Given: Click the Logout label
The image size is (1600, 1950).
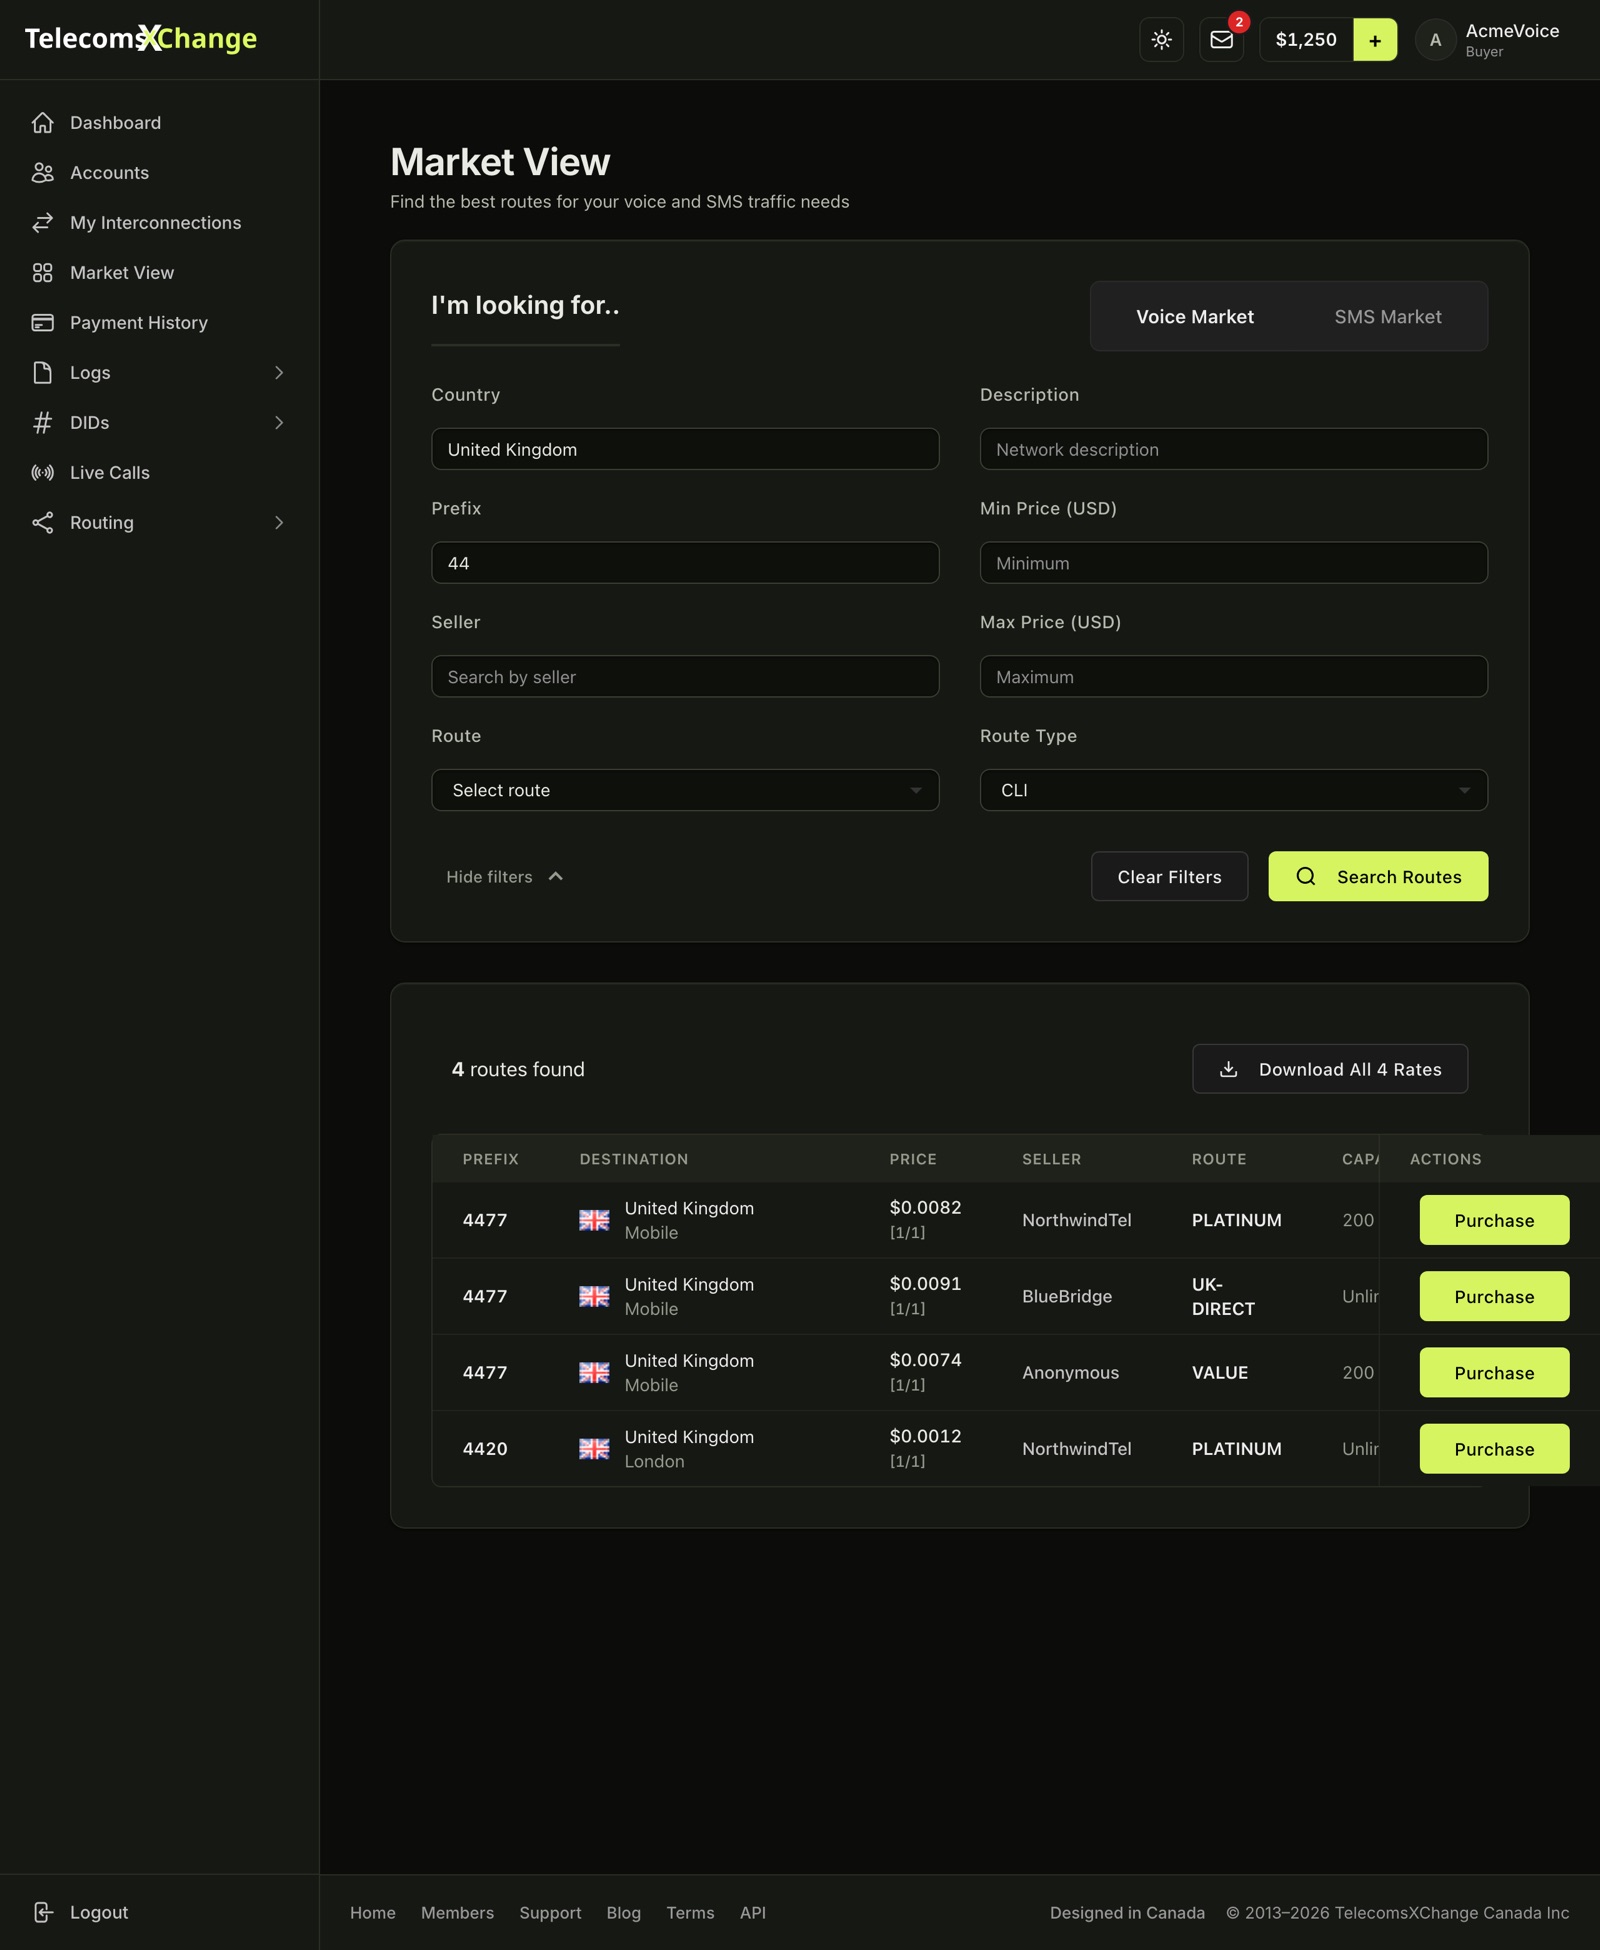Looking at the screenshot, I should point(99,1912).
